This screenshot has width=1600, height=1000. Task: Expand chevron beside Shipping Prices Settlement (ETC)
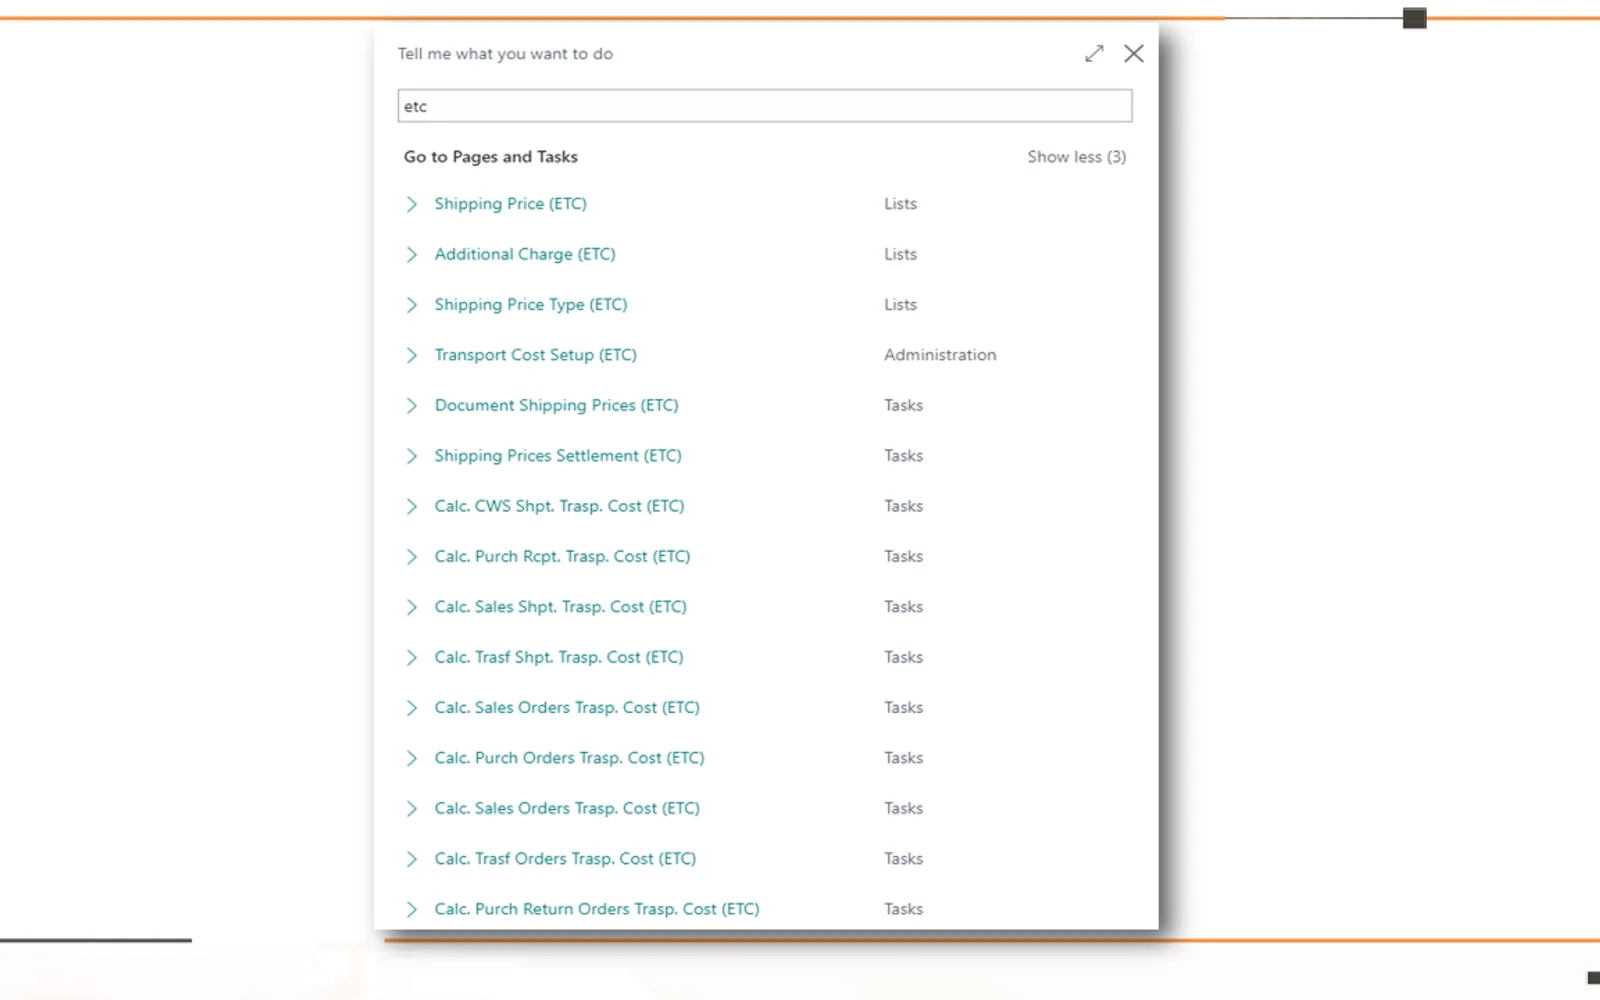[411, 456]
